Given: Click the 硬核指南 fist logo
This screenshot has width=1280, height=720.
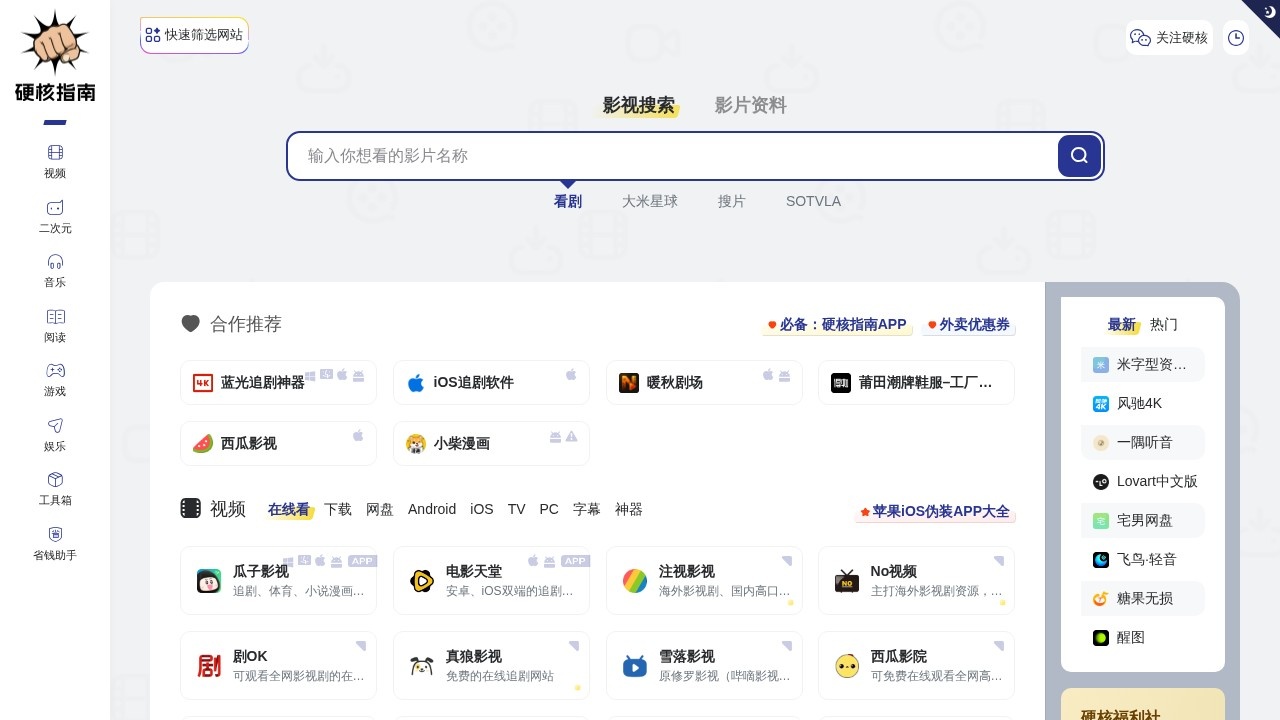Looking at the screenshot, I should (55, 56).
